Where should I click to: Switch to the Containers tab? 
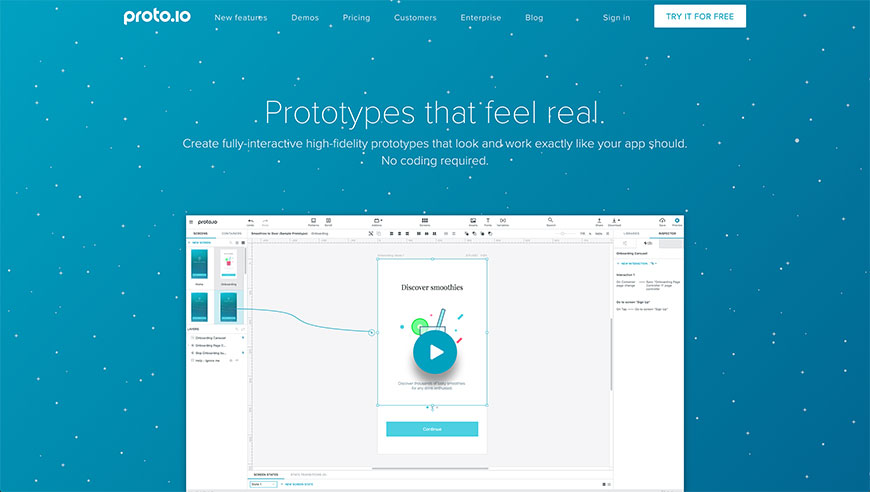(x=230, y=233)
